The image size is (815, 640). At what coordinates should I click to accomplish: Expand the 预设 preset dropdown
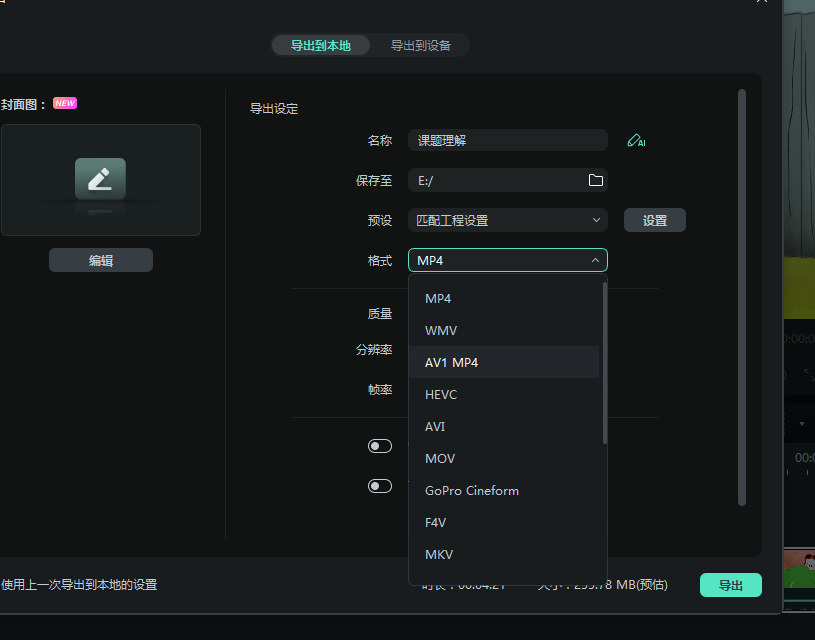(507, 220)
